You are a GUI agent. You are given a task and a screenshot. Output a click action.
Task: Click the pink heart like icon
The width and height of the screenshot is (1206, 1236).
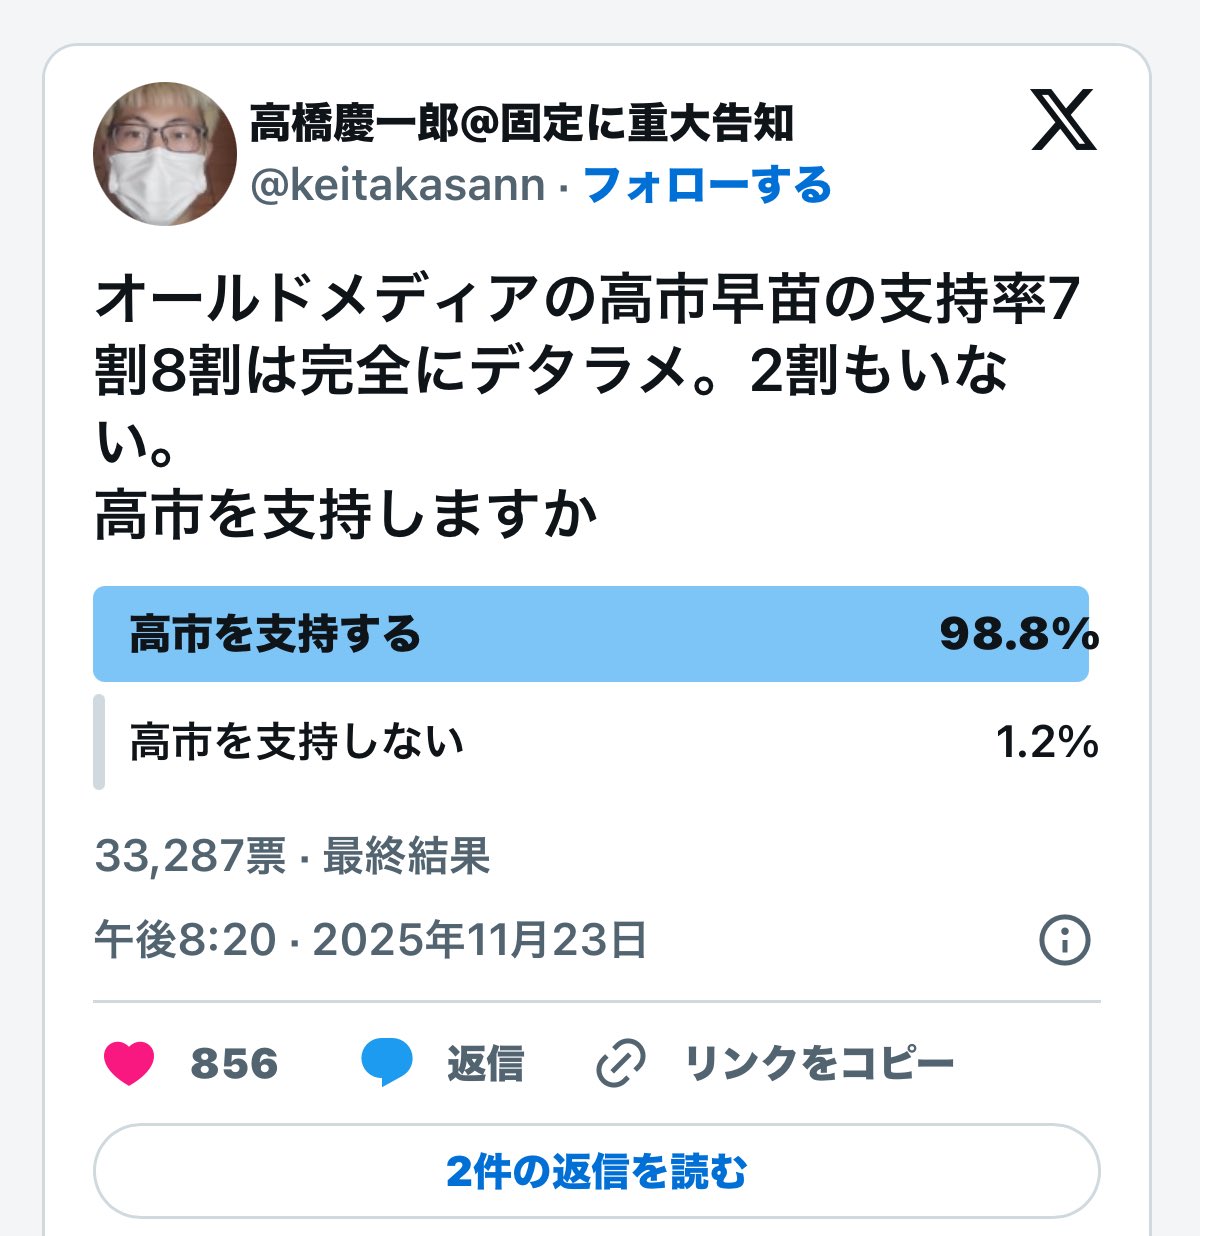(130, 1063)
